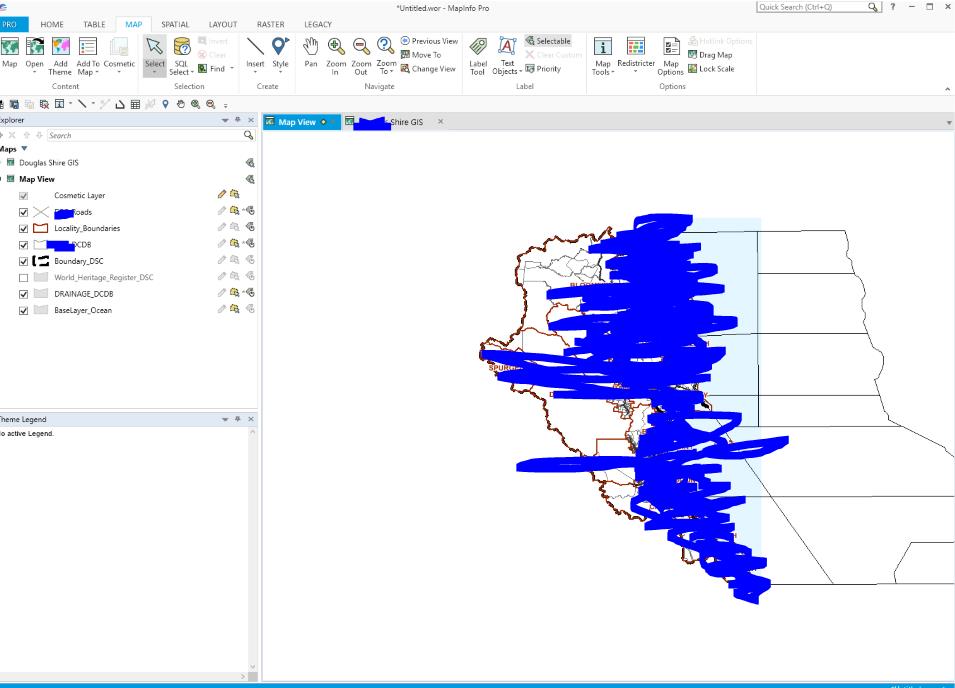
Task: Open Theme Legend panel options arrow
Action: tap(225, 419)
